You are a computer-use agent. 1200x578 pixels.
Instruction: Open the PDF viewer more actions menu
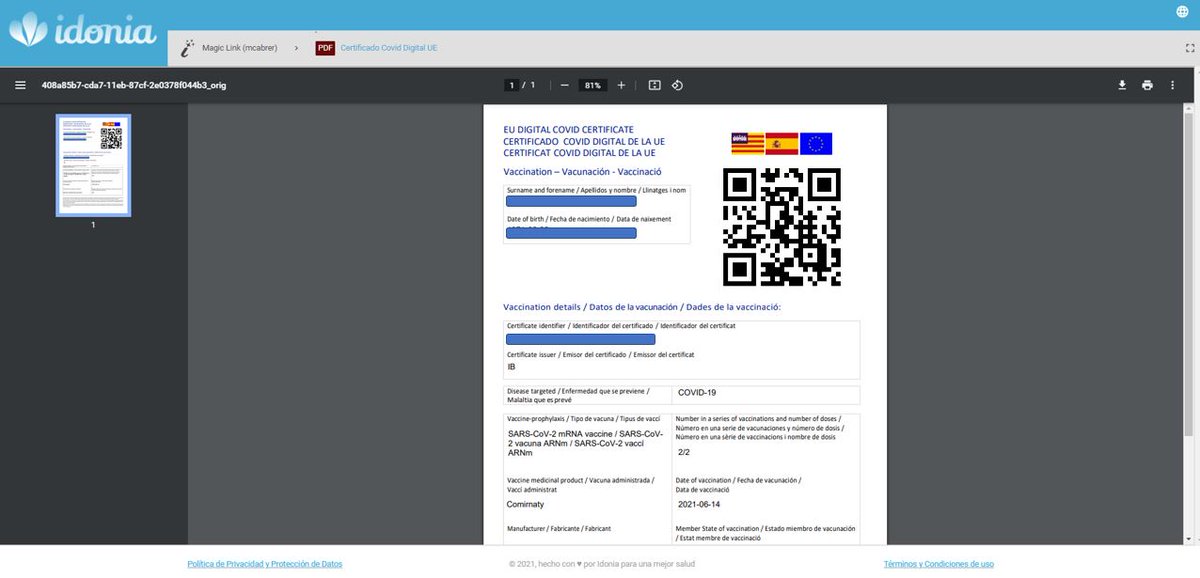point(1173,85)
